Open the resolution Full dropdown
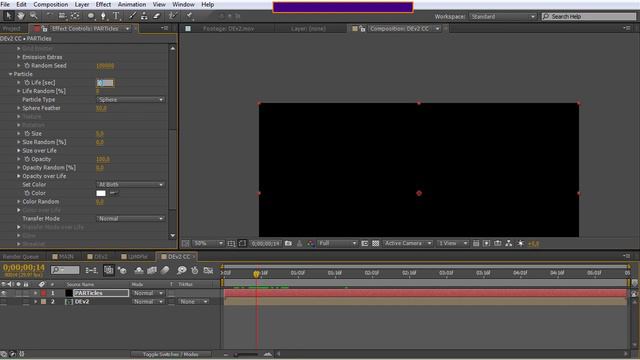Screen dimensions: 640x360 pos(338,243)
